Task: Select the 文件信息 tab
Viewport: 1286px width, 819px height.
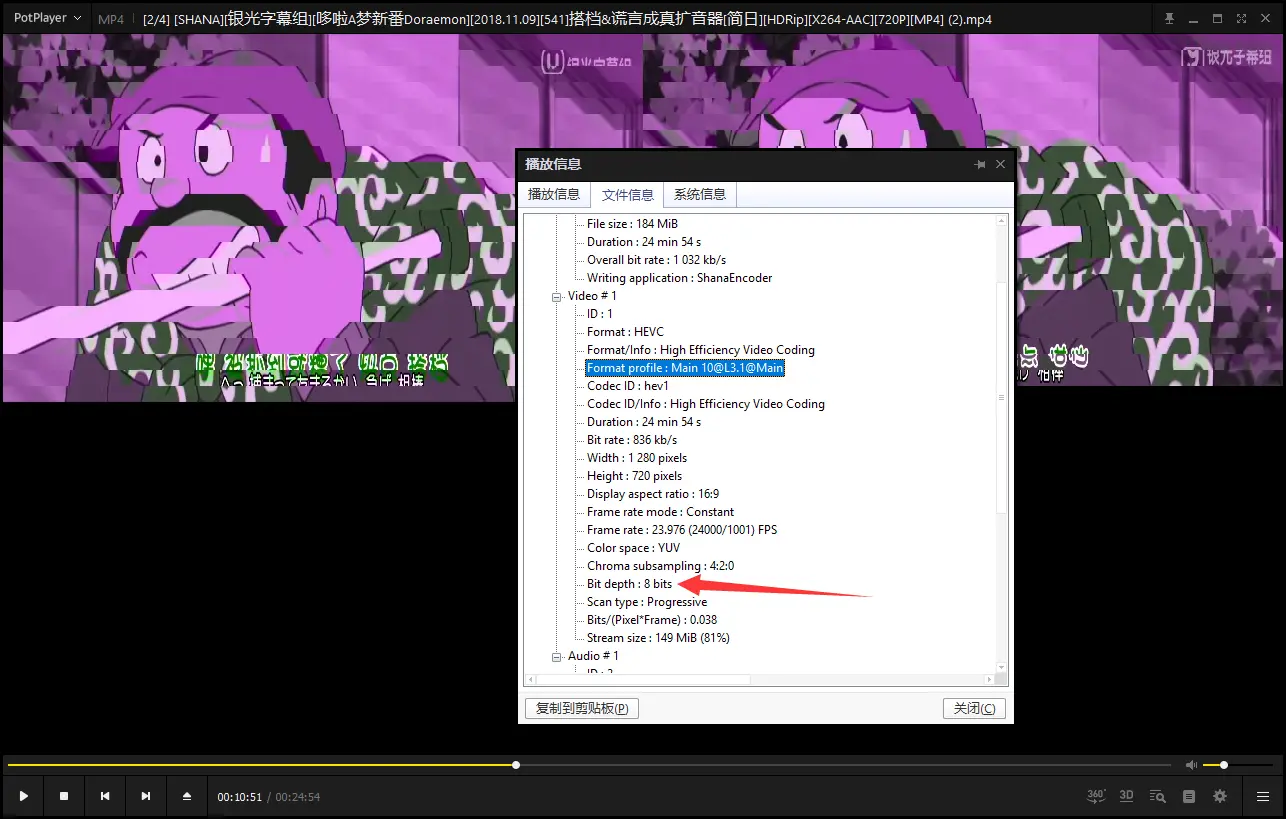Action: (628, 194)
